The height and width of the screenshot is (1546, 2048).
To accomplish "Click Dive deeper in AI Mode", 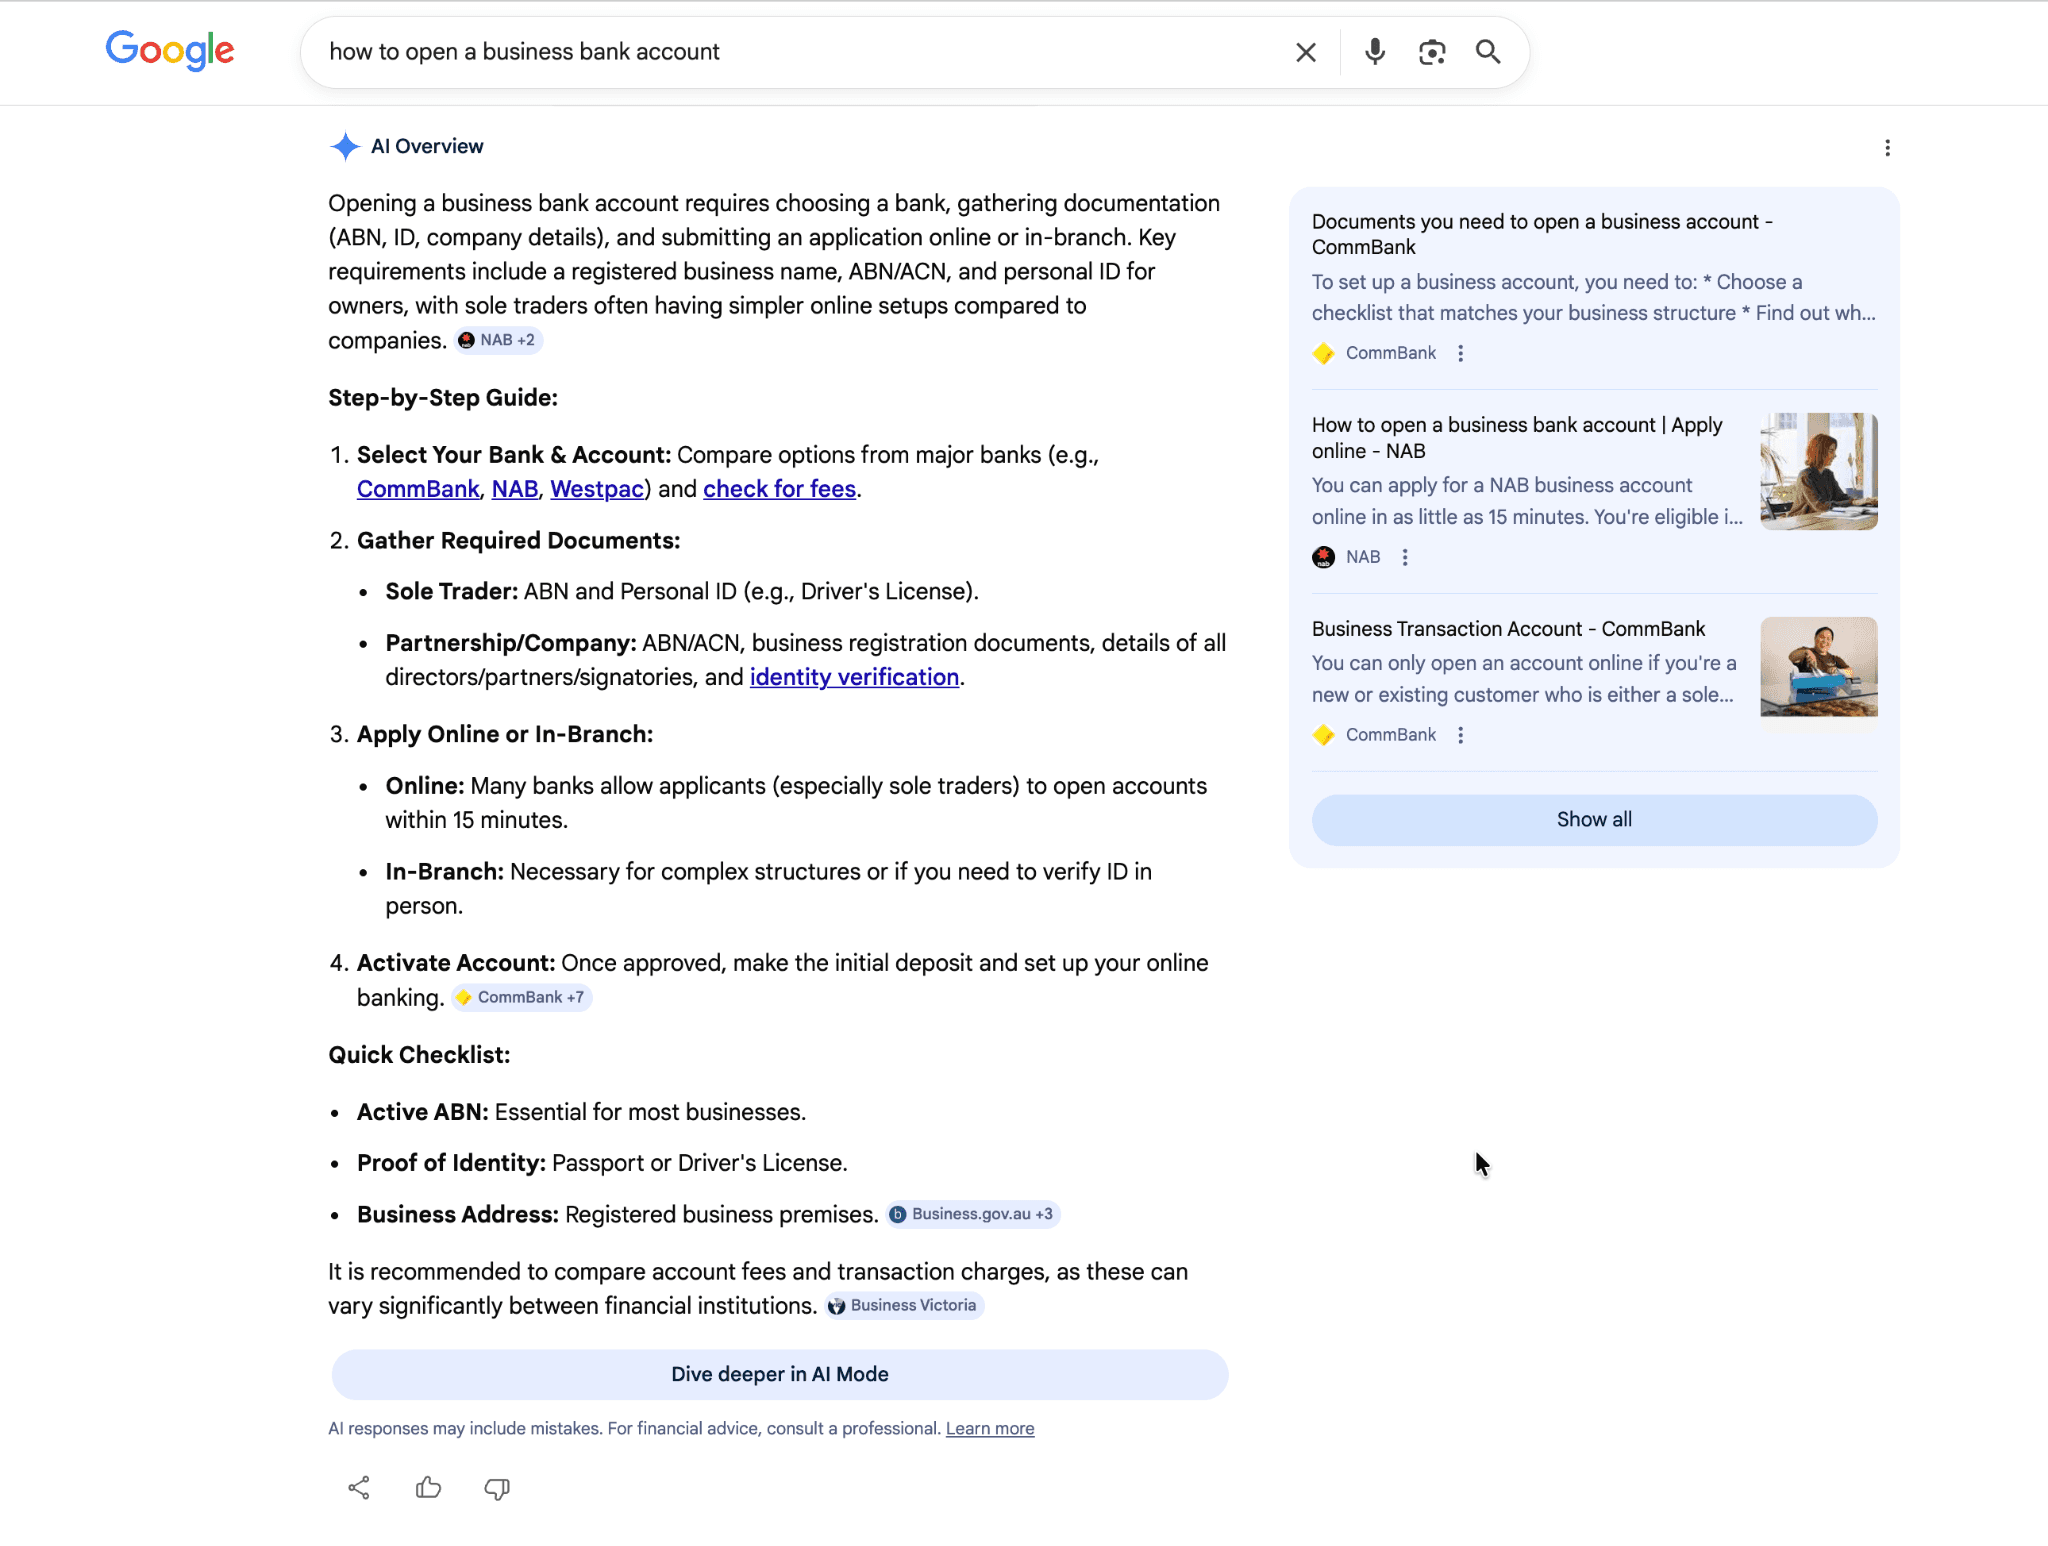I will pos(779,1374).
